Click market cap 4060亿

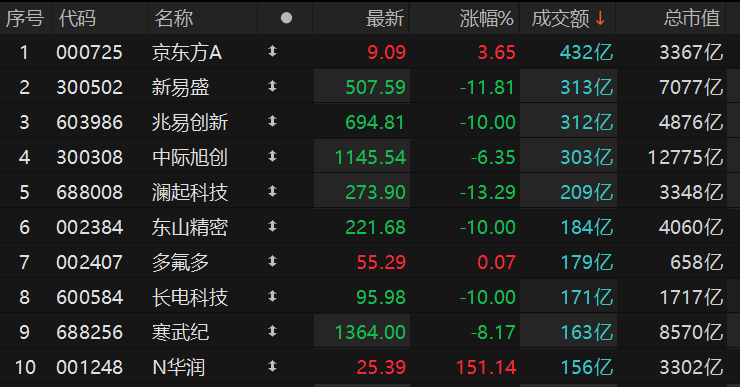pyautogui.click(x=691, y=227)
